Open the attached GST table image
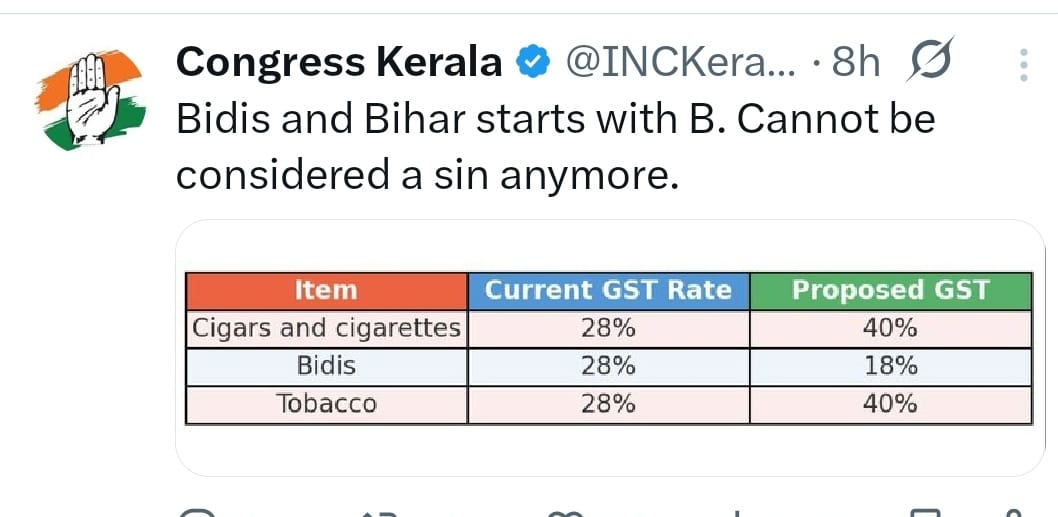Image resolution: width=1058 pixels, height=517 pixels. pyautogui.click(x=609, y=348)
